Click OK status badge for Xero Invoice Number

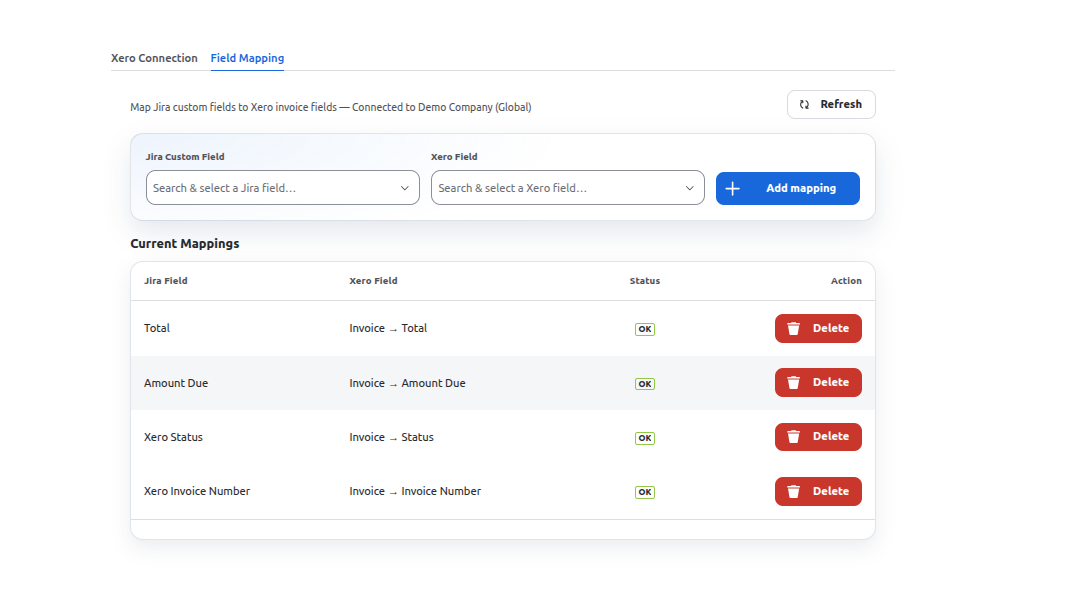pyautogui.click(x=645, y=492)
